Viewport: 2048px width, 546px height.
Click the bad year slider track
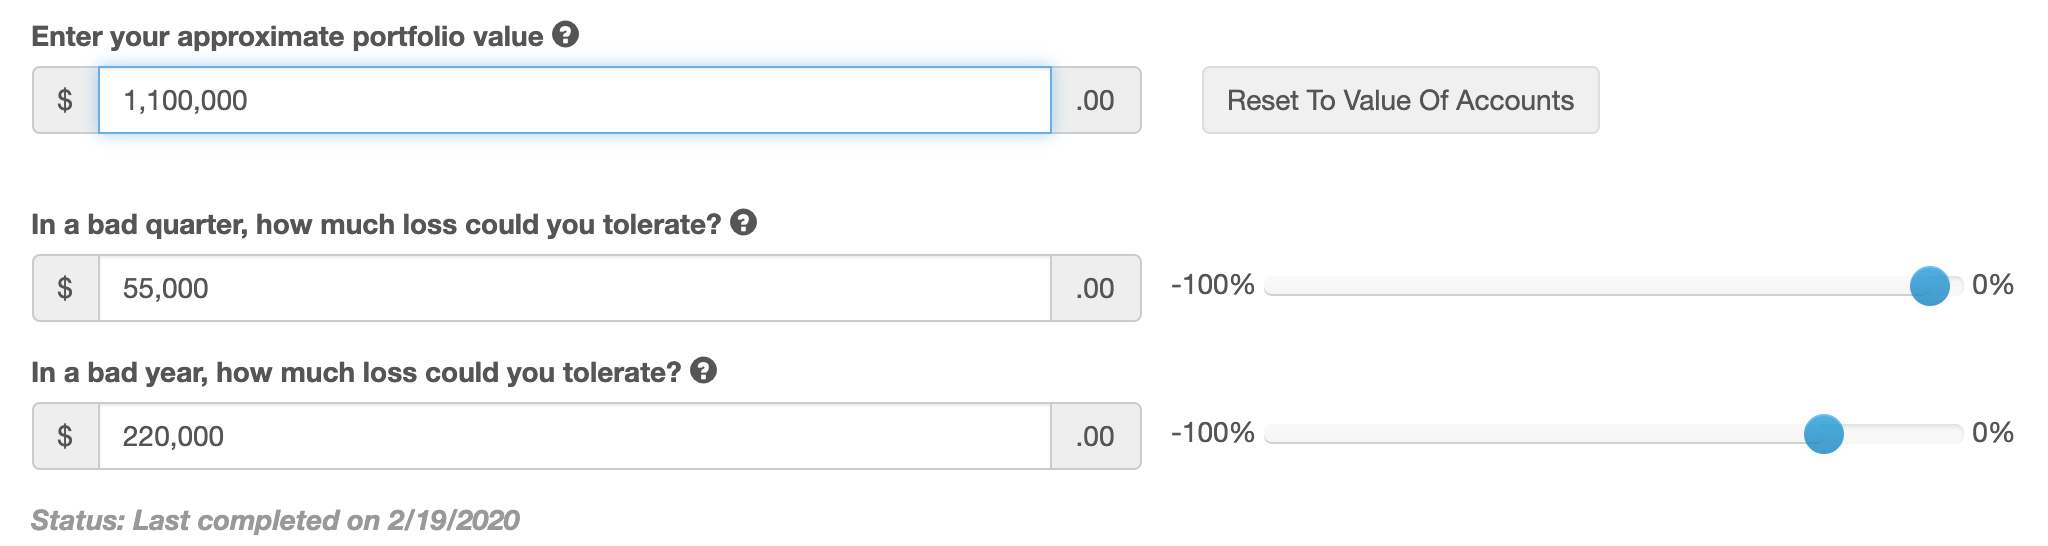[x=1614, y=434]
